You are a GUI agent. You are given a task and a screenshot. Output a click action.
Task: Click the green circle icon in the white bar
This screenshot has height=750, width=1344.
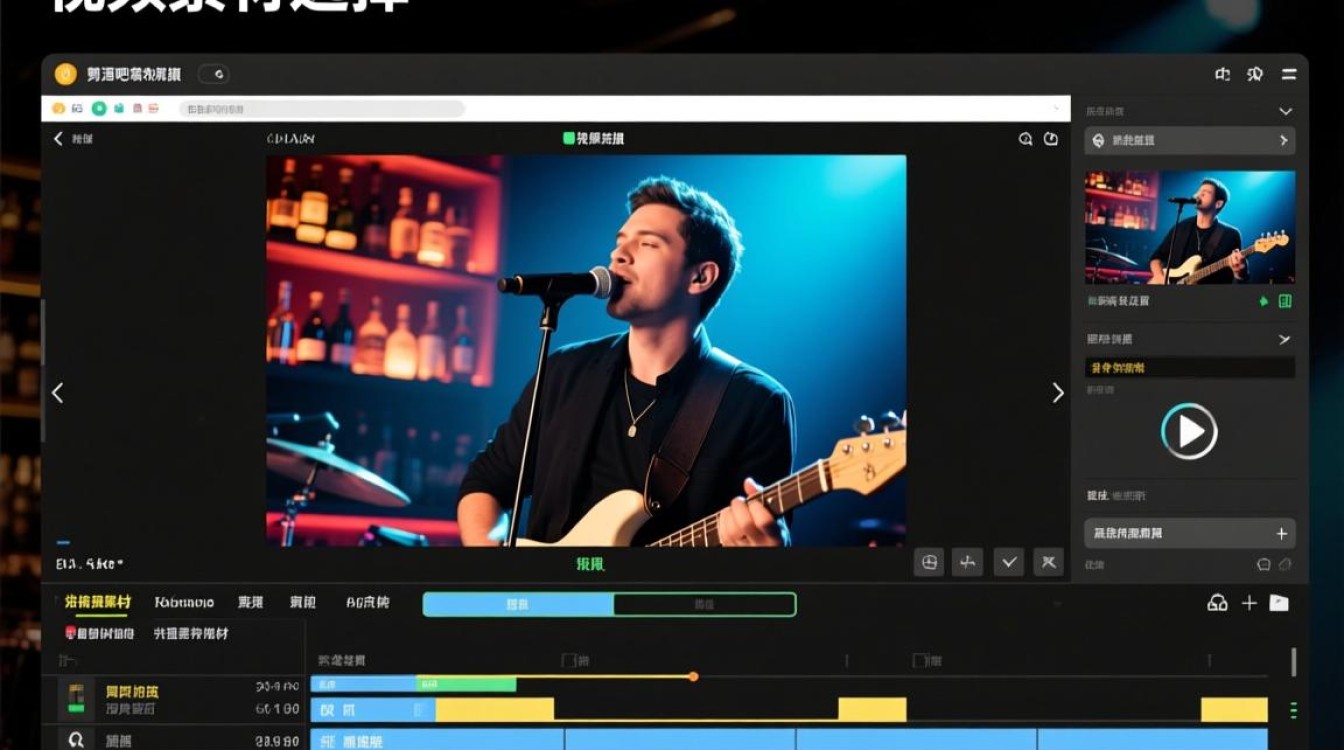point(99,108)
